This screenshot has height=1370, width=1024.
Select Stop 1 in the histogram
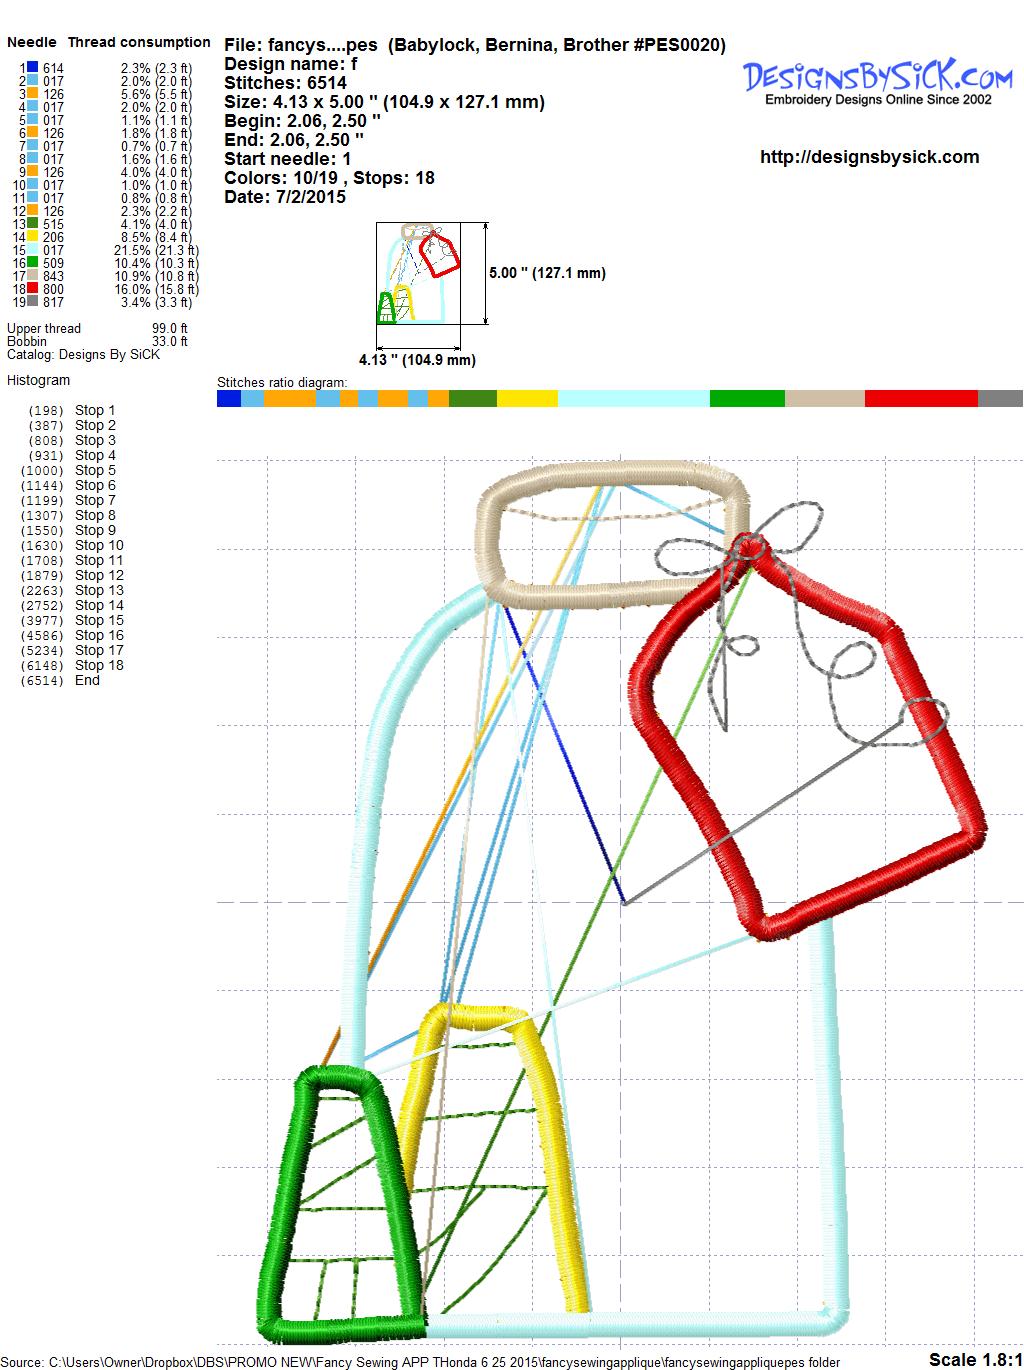[95, 410]
